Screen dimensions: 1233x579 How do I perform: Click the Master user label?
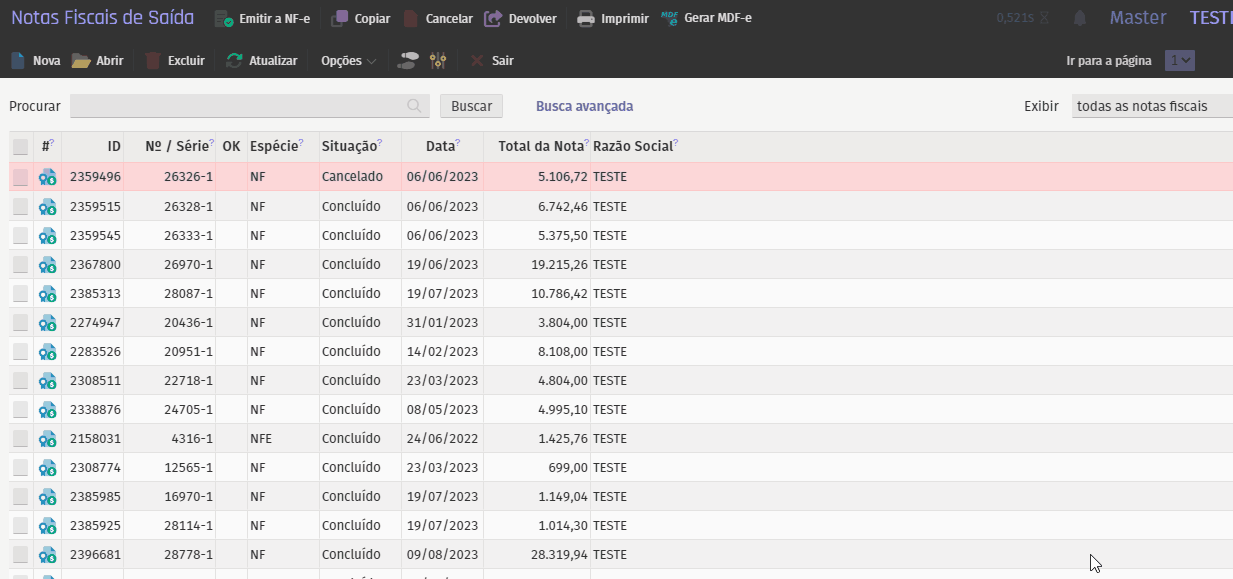coord(1138,18)
